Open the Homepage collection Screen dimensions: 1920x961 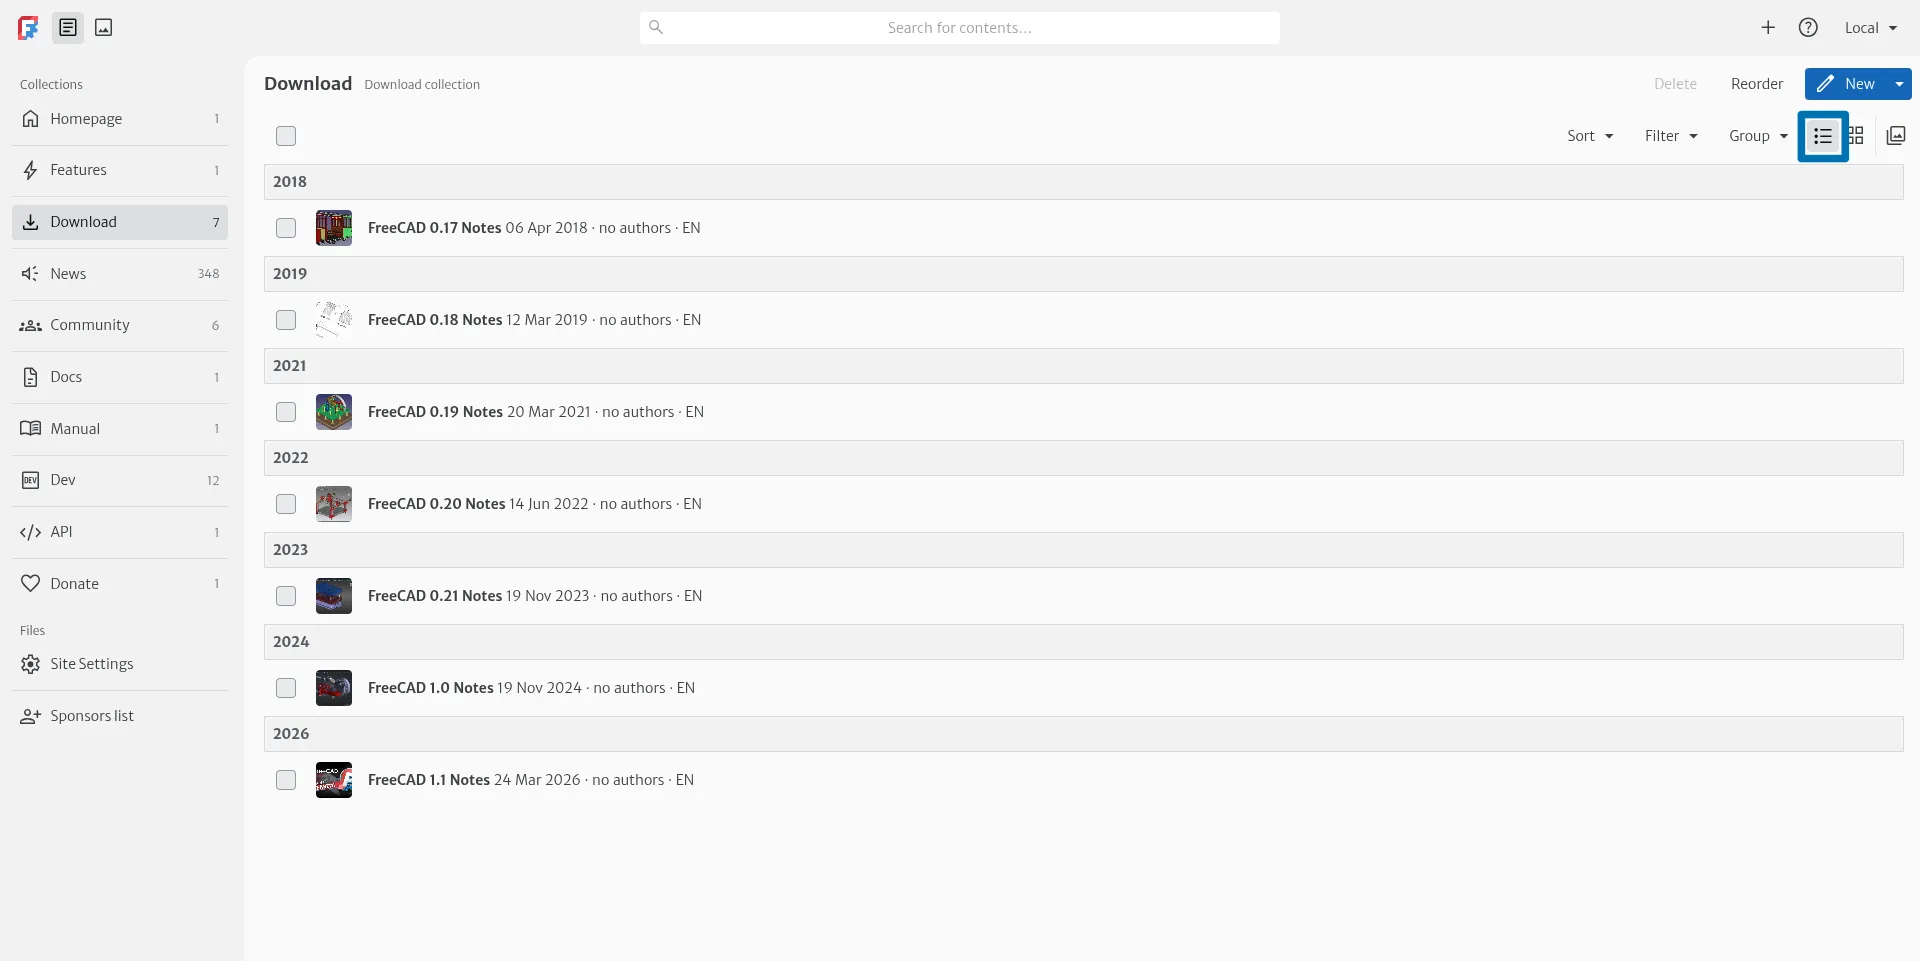point(120,119)
